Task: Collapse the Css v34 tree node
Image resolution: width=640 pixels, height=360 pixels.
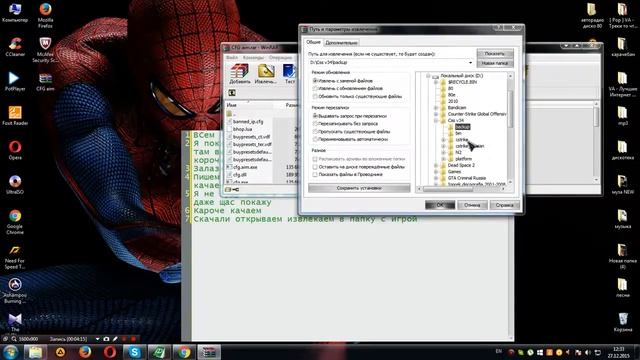Action: [x=436, y=120]
